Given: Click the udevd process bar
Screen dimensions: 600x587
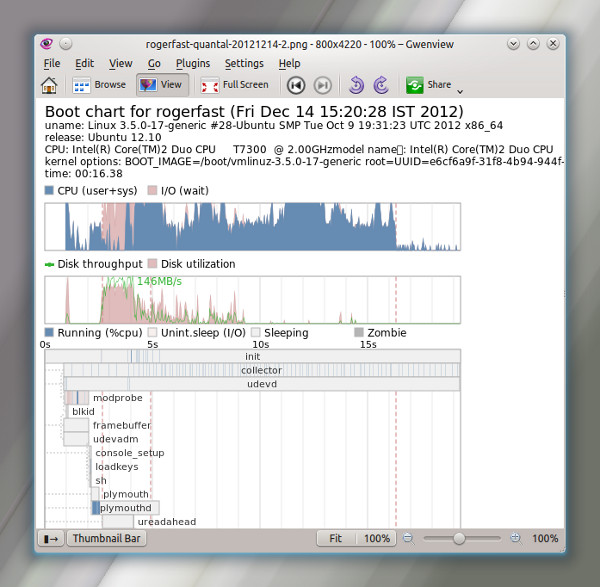Looking at the screenshot, I should click(x=262, y=384).
